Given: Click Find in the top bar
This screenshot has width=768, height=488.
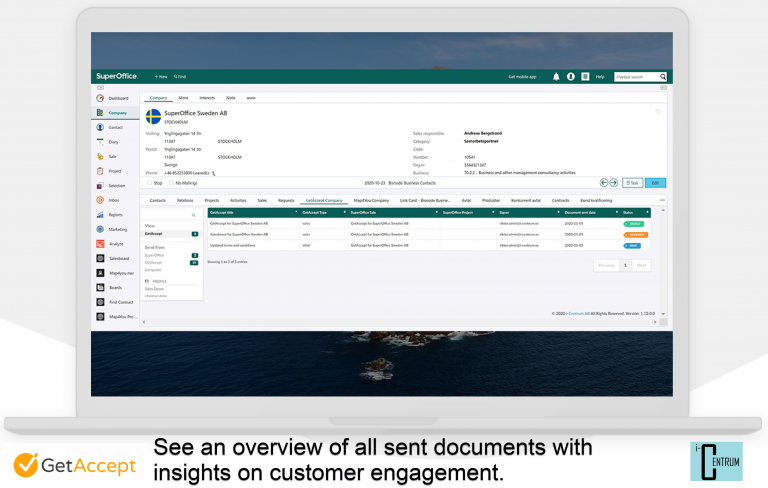Looking at the screenshot, I should pos(180,77).
